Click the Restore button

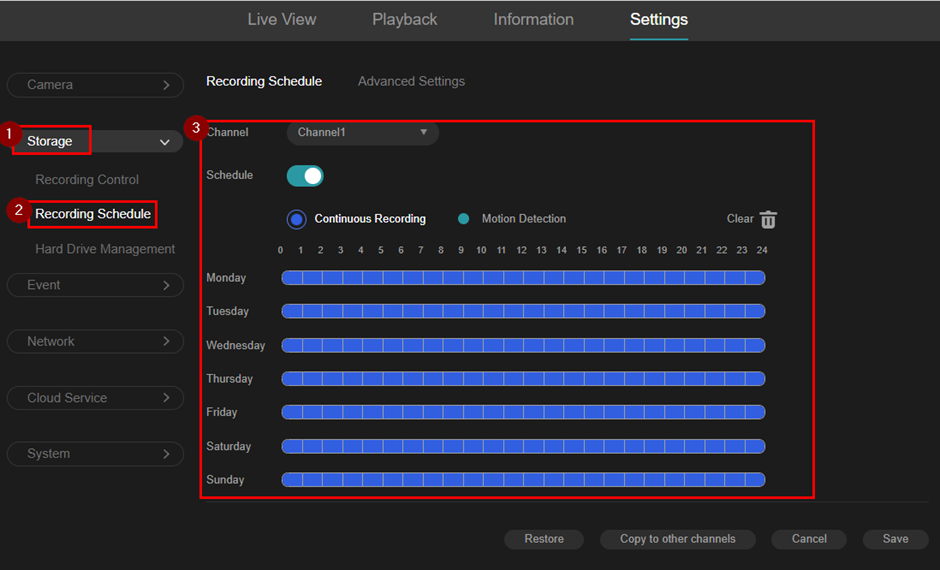point(544,539)
